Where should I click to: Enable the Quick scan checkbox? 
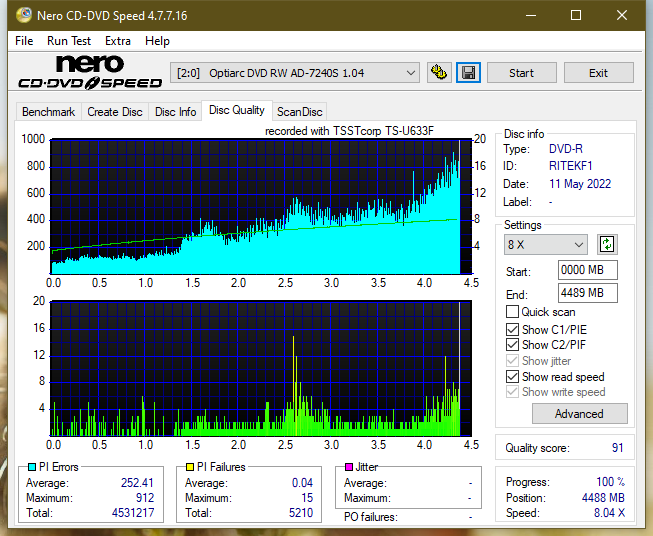[x=512, y=312]
